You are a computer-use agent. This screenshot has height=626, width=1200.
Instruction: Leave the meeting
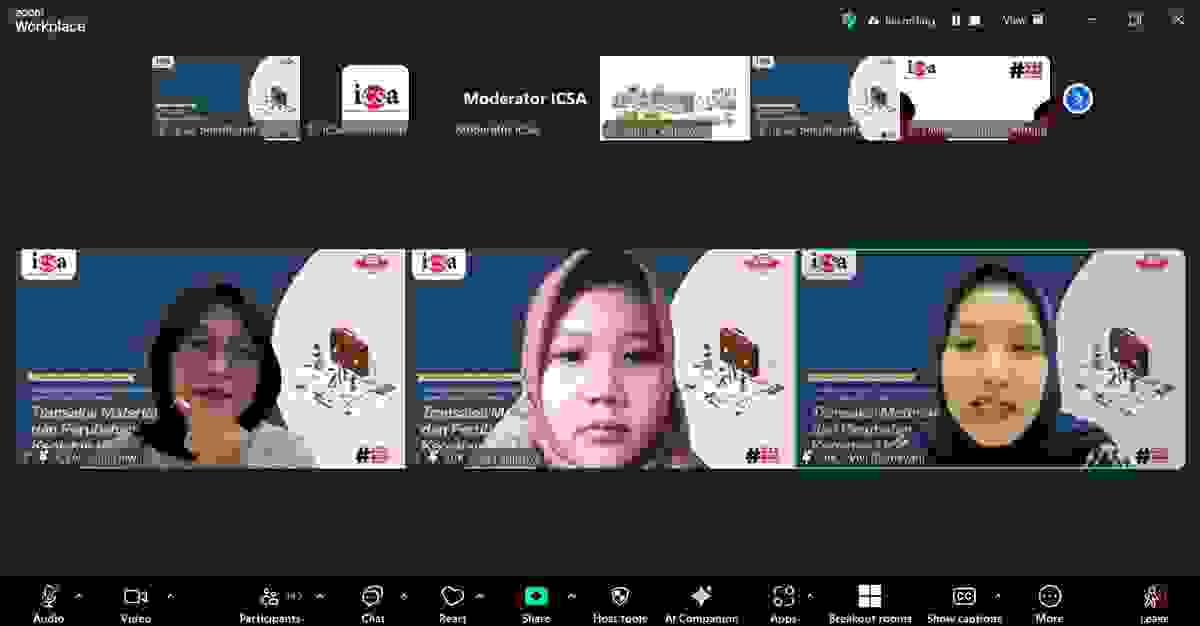point(1154,602)
